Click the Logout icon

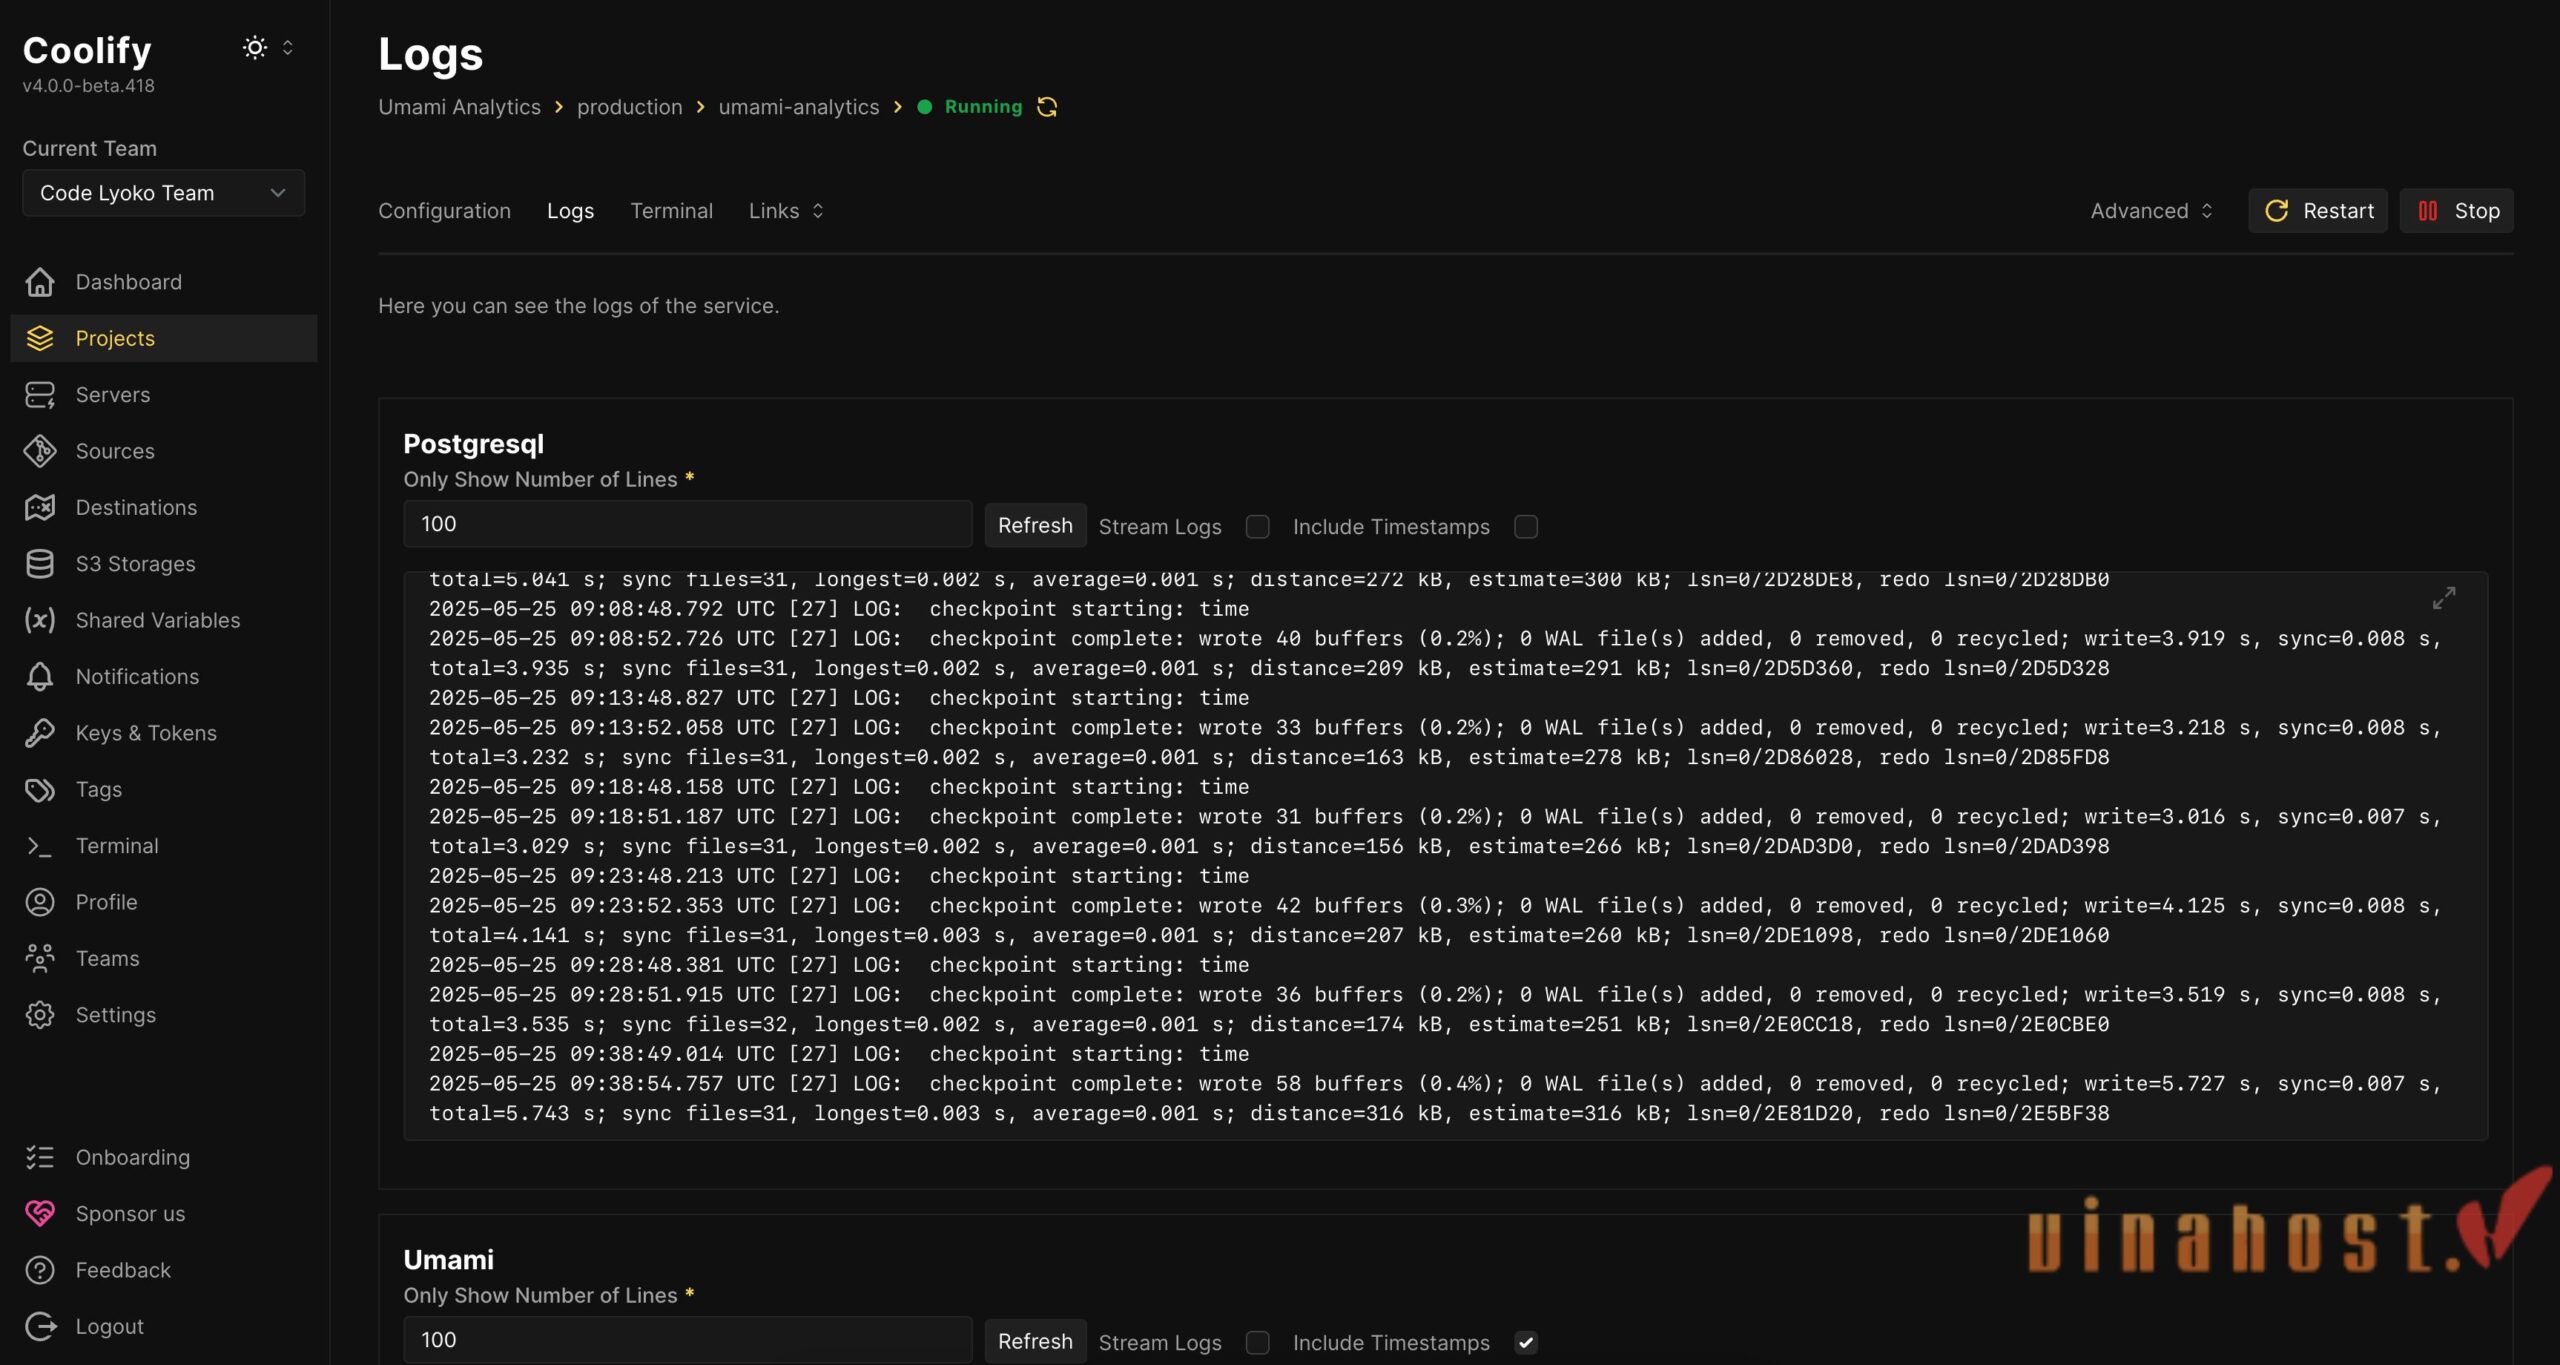40,1326
